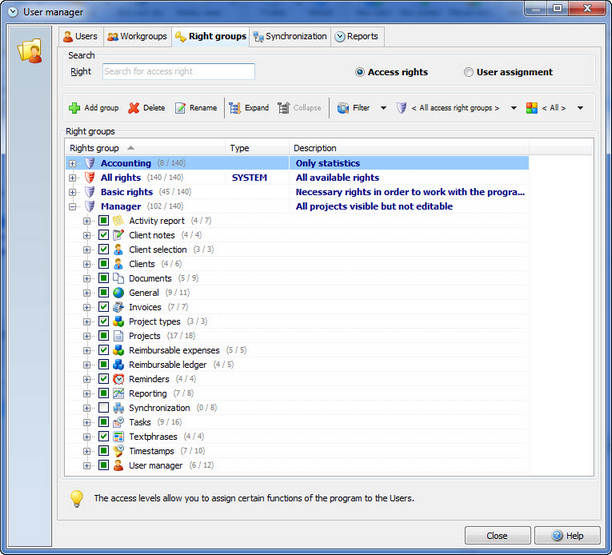Click the Synchronization network icon in tree
Image resolution: width=612 pixels, height=555 pixels.
coord(118,408)
